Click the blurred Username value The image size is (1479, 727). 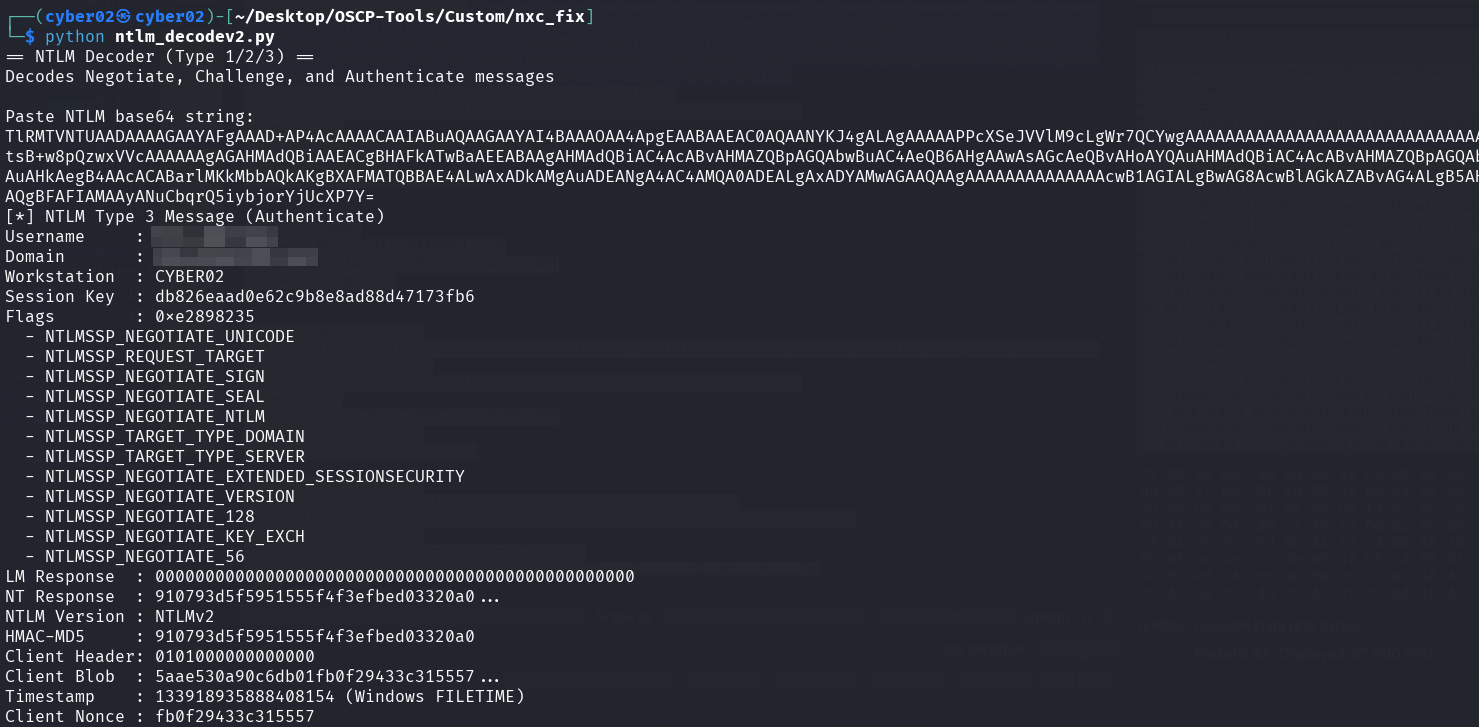tap(215, 237)
